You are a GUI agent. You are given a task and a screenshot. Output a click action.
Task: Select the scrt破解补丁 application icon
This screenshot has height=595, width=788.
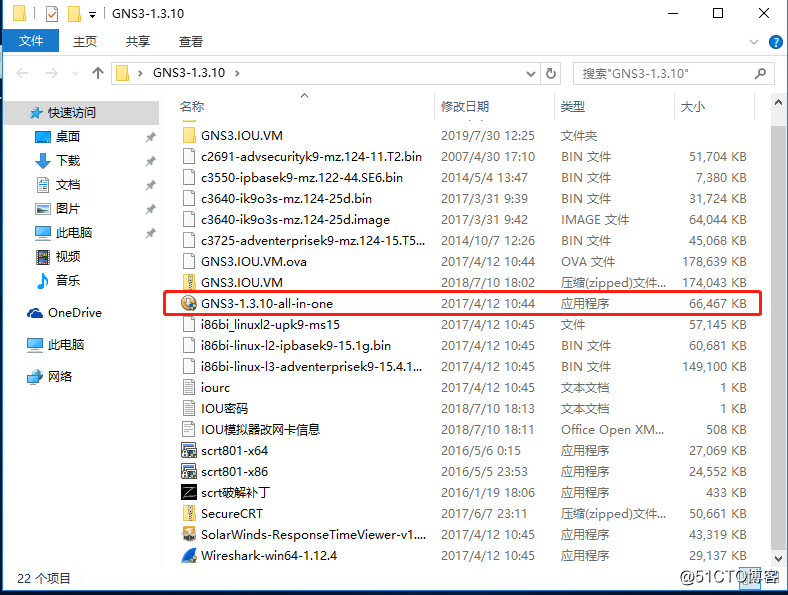coord(189,492)
